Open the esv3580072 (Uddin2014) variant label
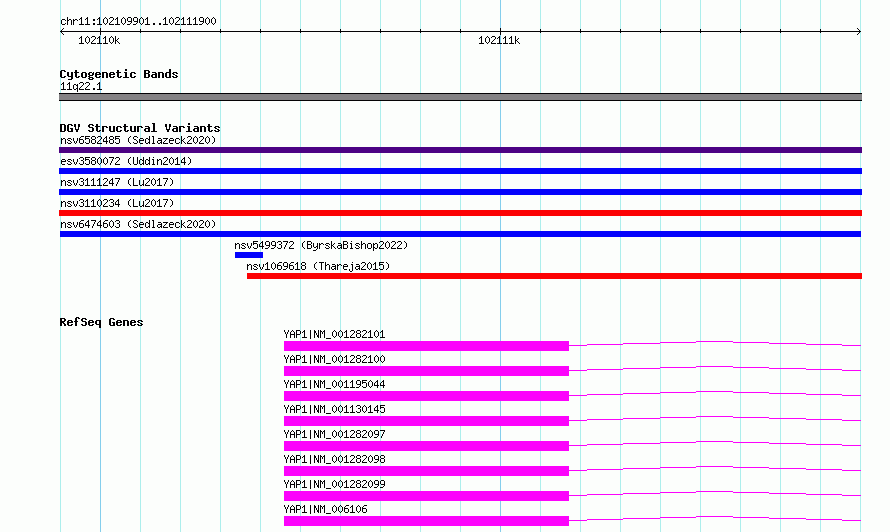This screenshot has width=890, height=532. coord(126,161)
